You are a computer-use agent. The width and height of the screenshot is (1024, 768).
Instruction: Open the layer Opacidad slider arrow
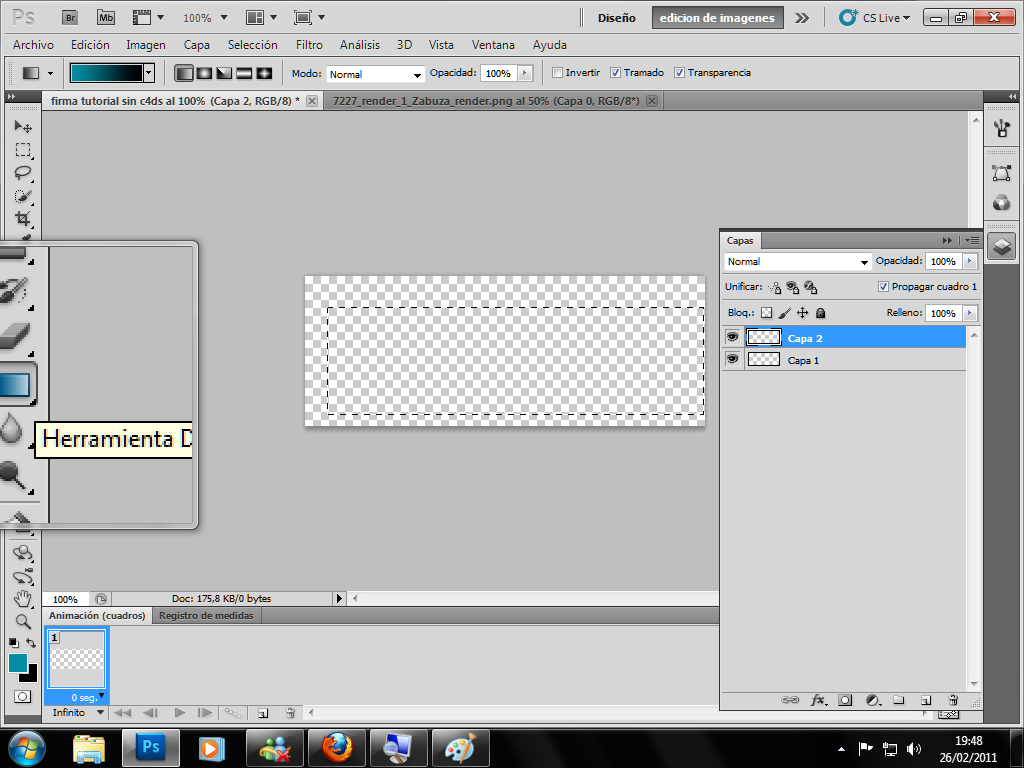click(x=970, y=261)
